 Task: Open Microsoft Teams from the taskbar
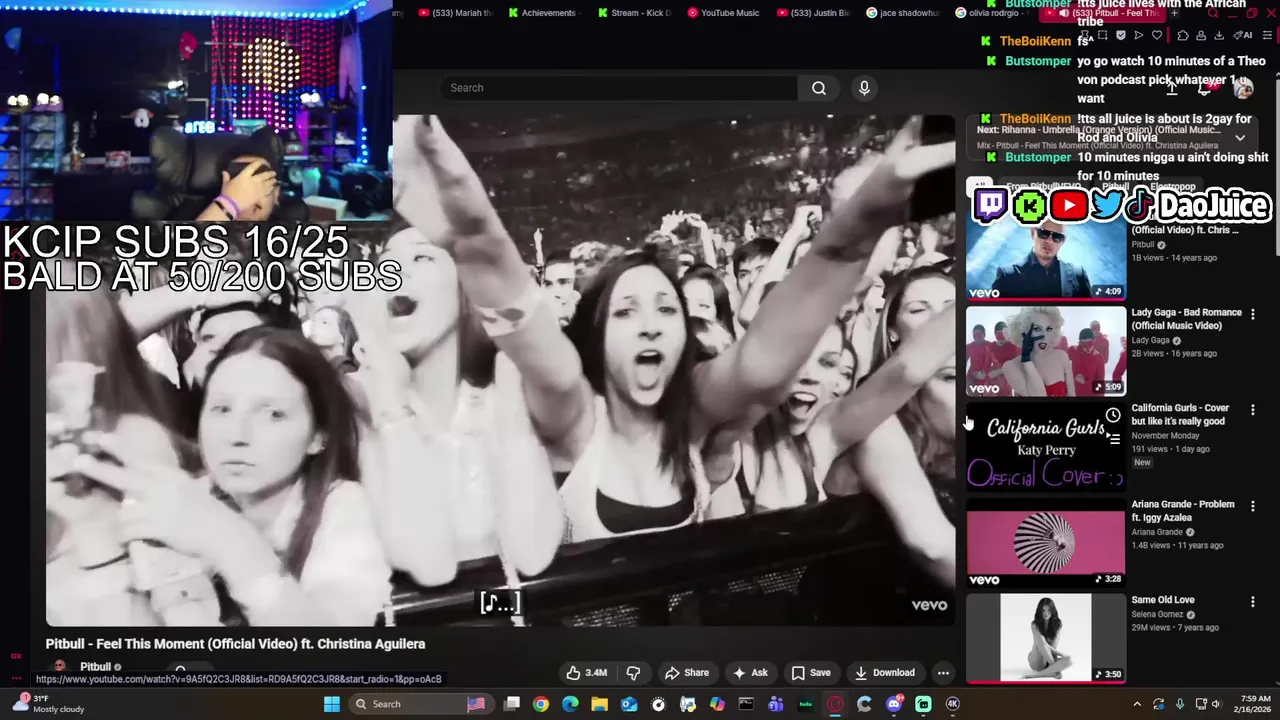(776, 704)
